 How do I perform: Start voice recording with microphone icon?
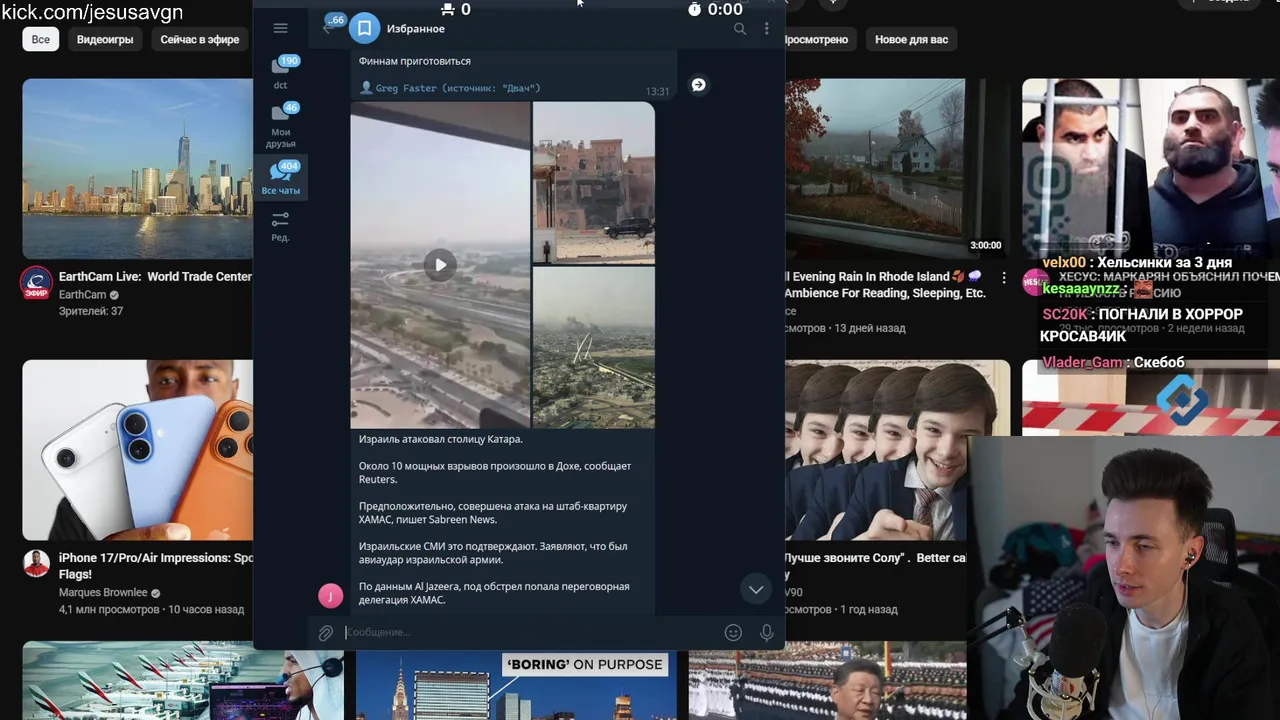(767, 632)
